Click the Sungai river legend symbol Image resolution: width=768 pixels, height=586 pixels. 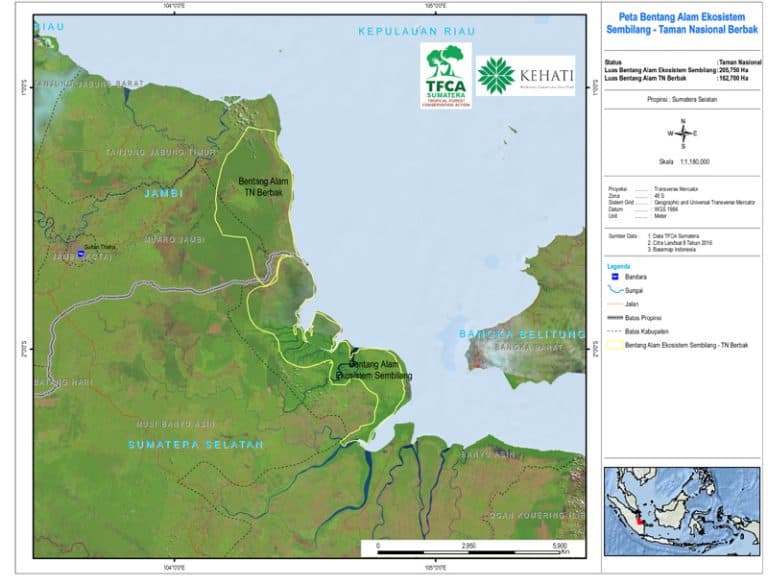(614, 289)
